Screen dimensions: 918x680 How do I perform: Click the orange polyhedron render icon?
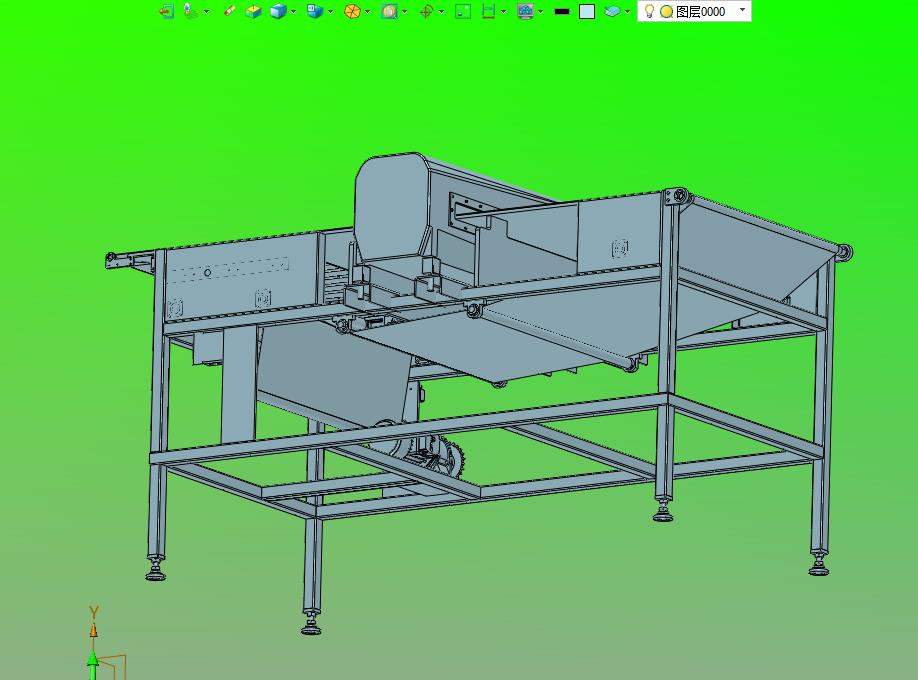[x=352, y=11]
